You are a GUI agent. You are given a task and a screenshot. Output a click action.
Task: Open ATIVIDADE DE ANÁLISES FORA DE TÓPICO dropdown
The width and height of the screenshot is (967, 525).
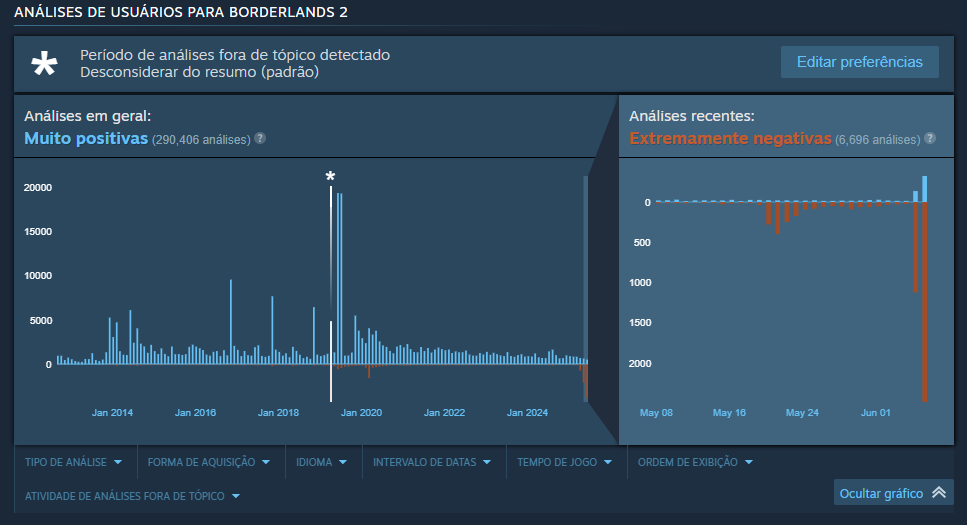click(x=132, y=496)
